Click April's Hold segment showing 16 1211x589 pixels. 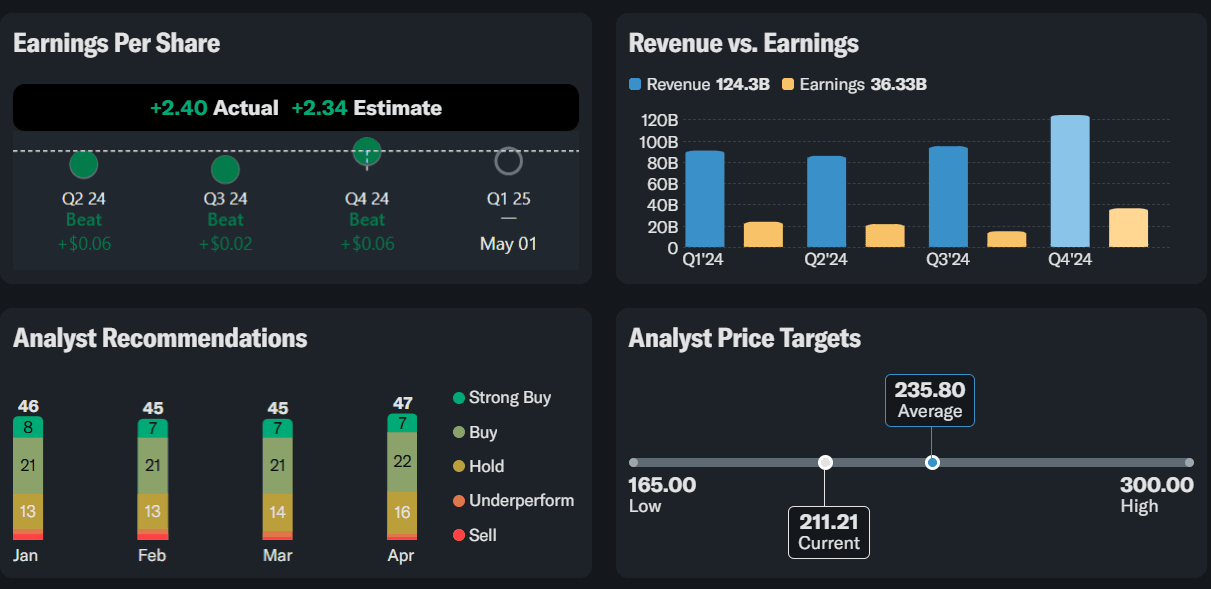tap(402, 512)
